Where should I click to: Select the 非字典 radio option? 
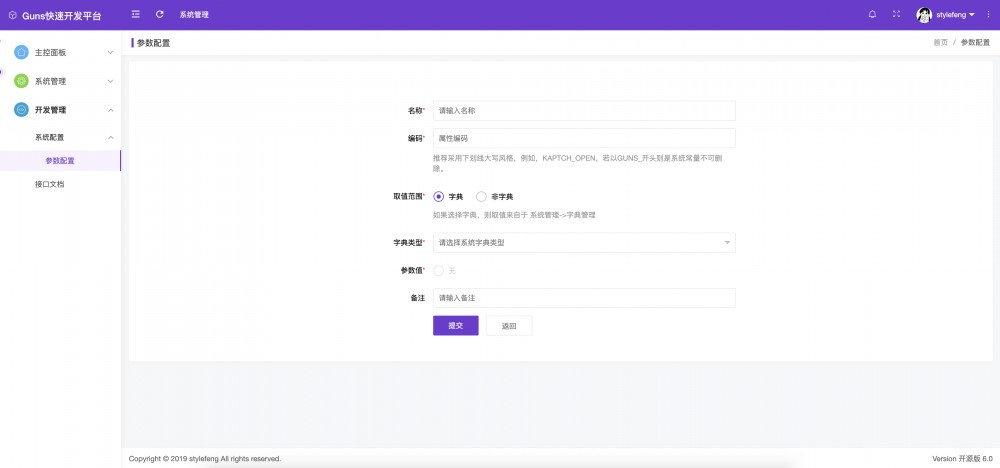482,196
